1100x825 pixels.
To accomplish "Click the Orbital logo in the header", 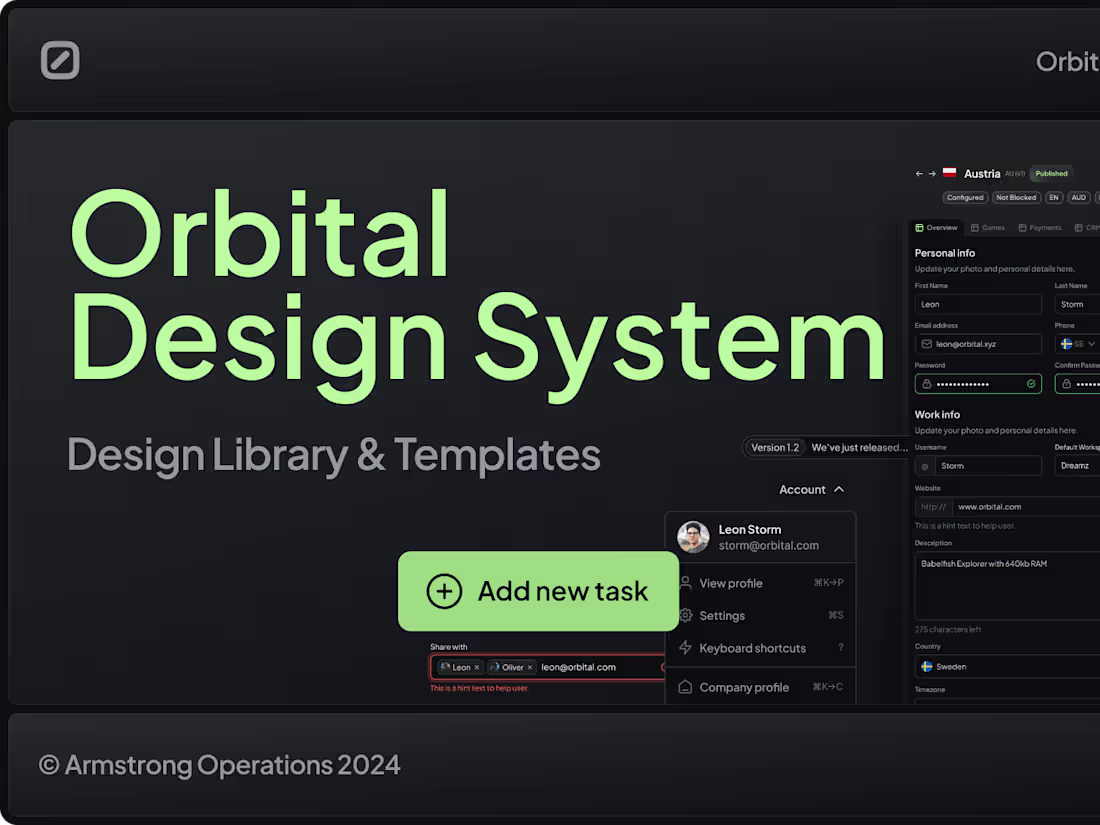I will 60,60.
